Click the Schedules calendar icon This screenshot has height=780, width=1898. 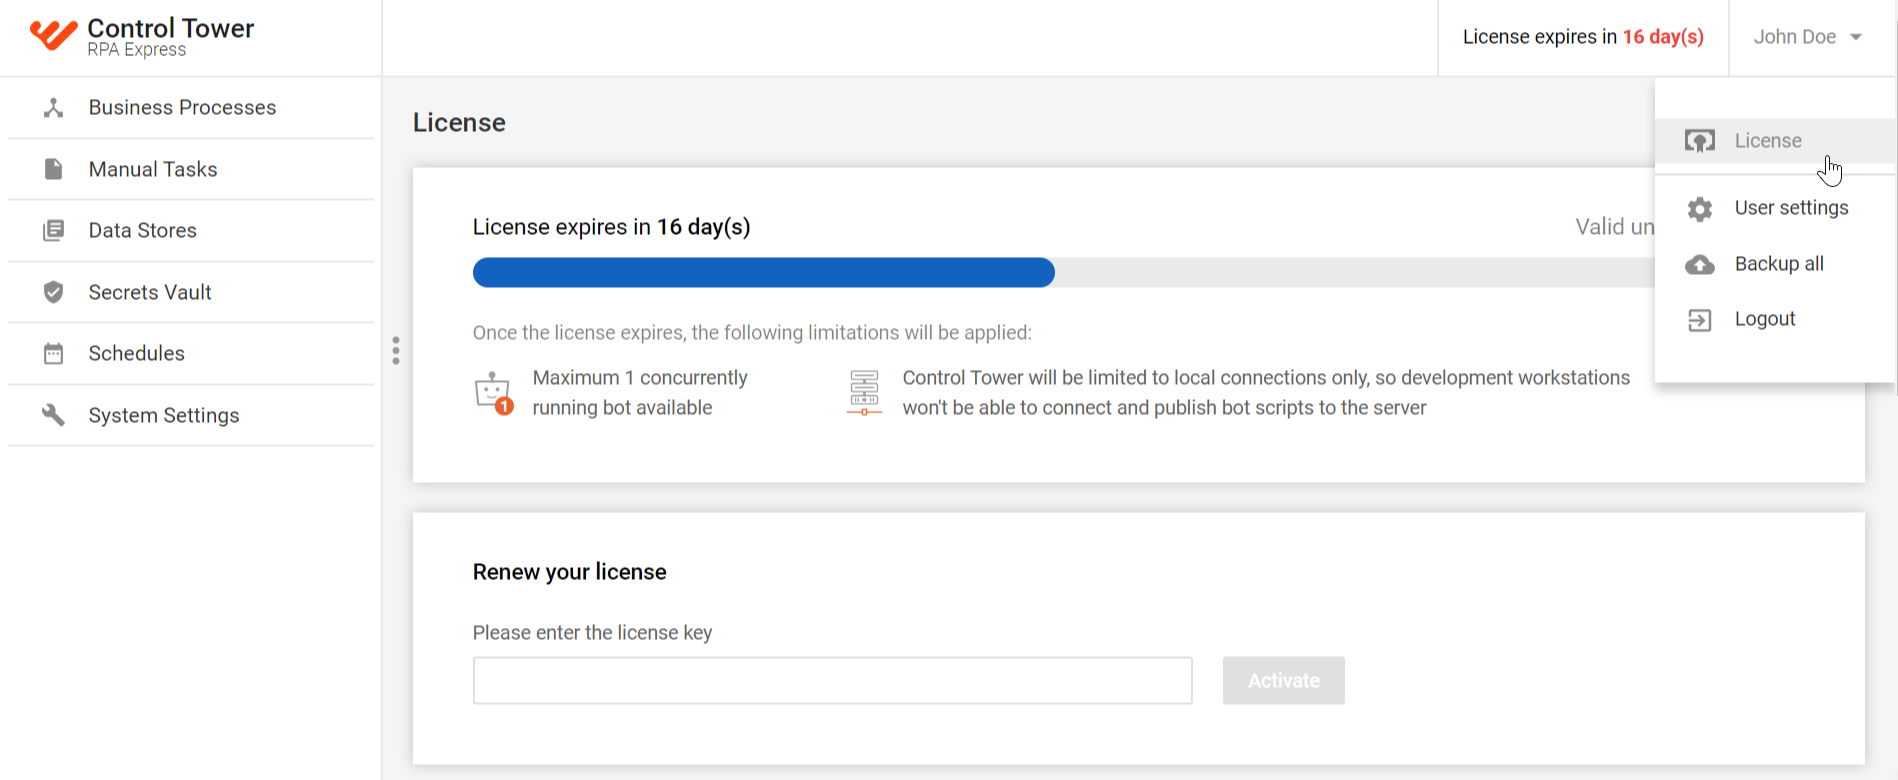pos(54,354)
